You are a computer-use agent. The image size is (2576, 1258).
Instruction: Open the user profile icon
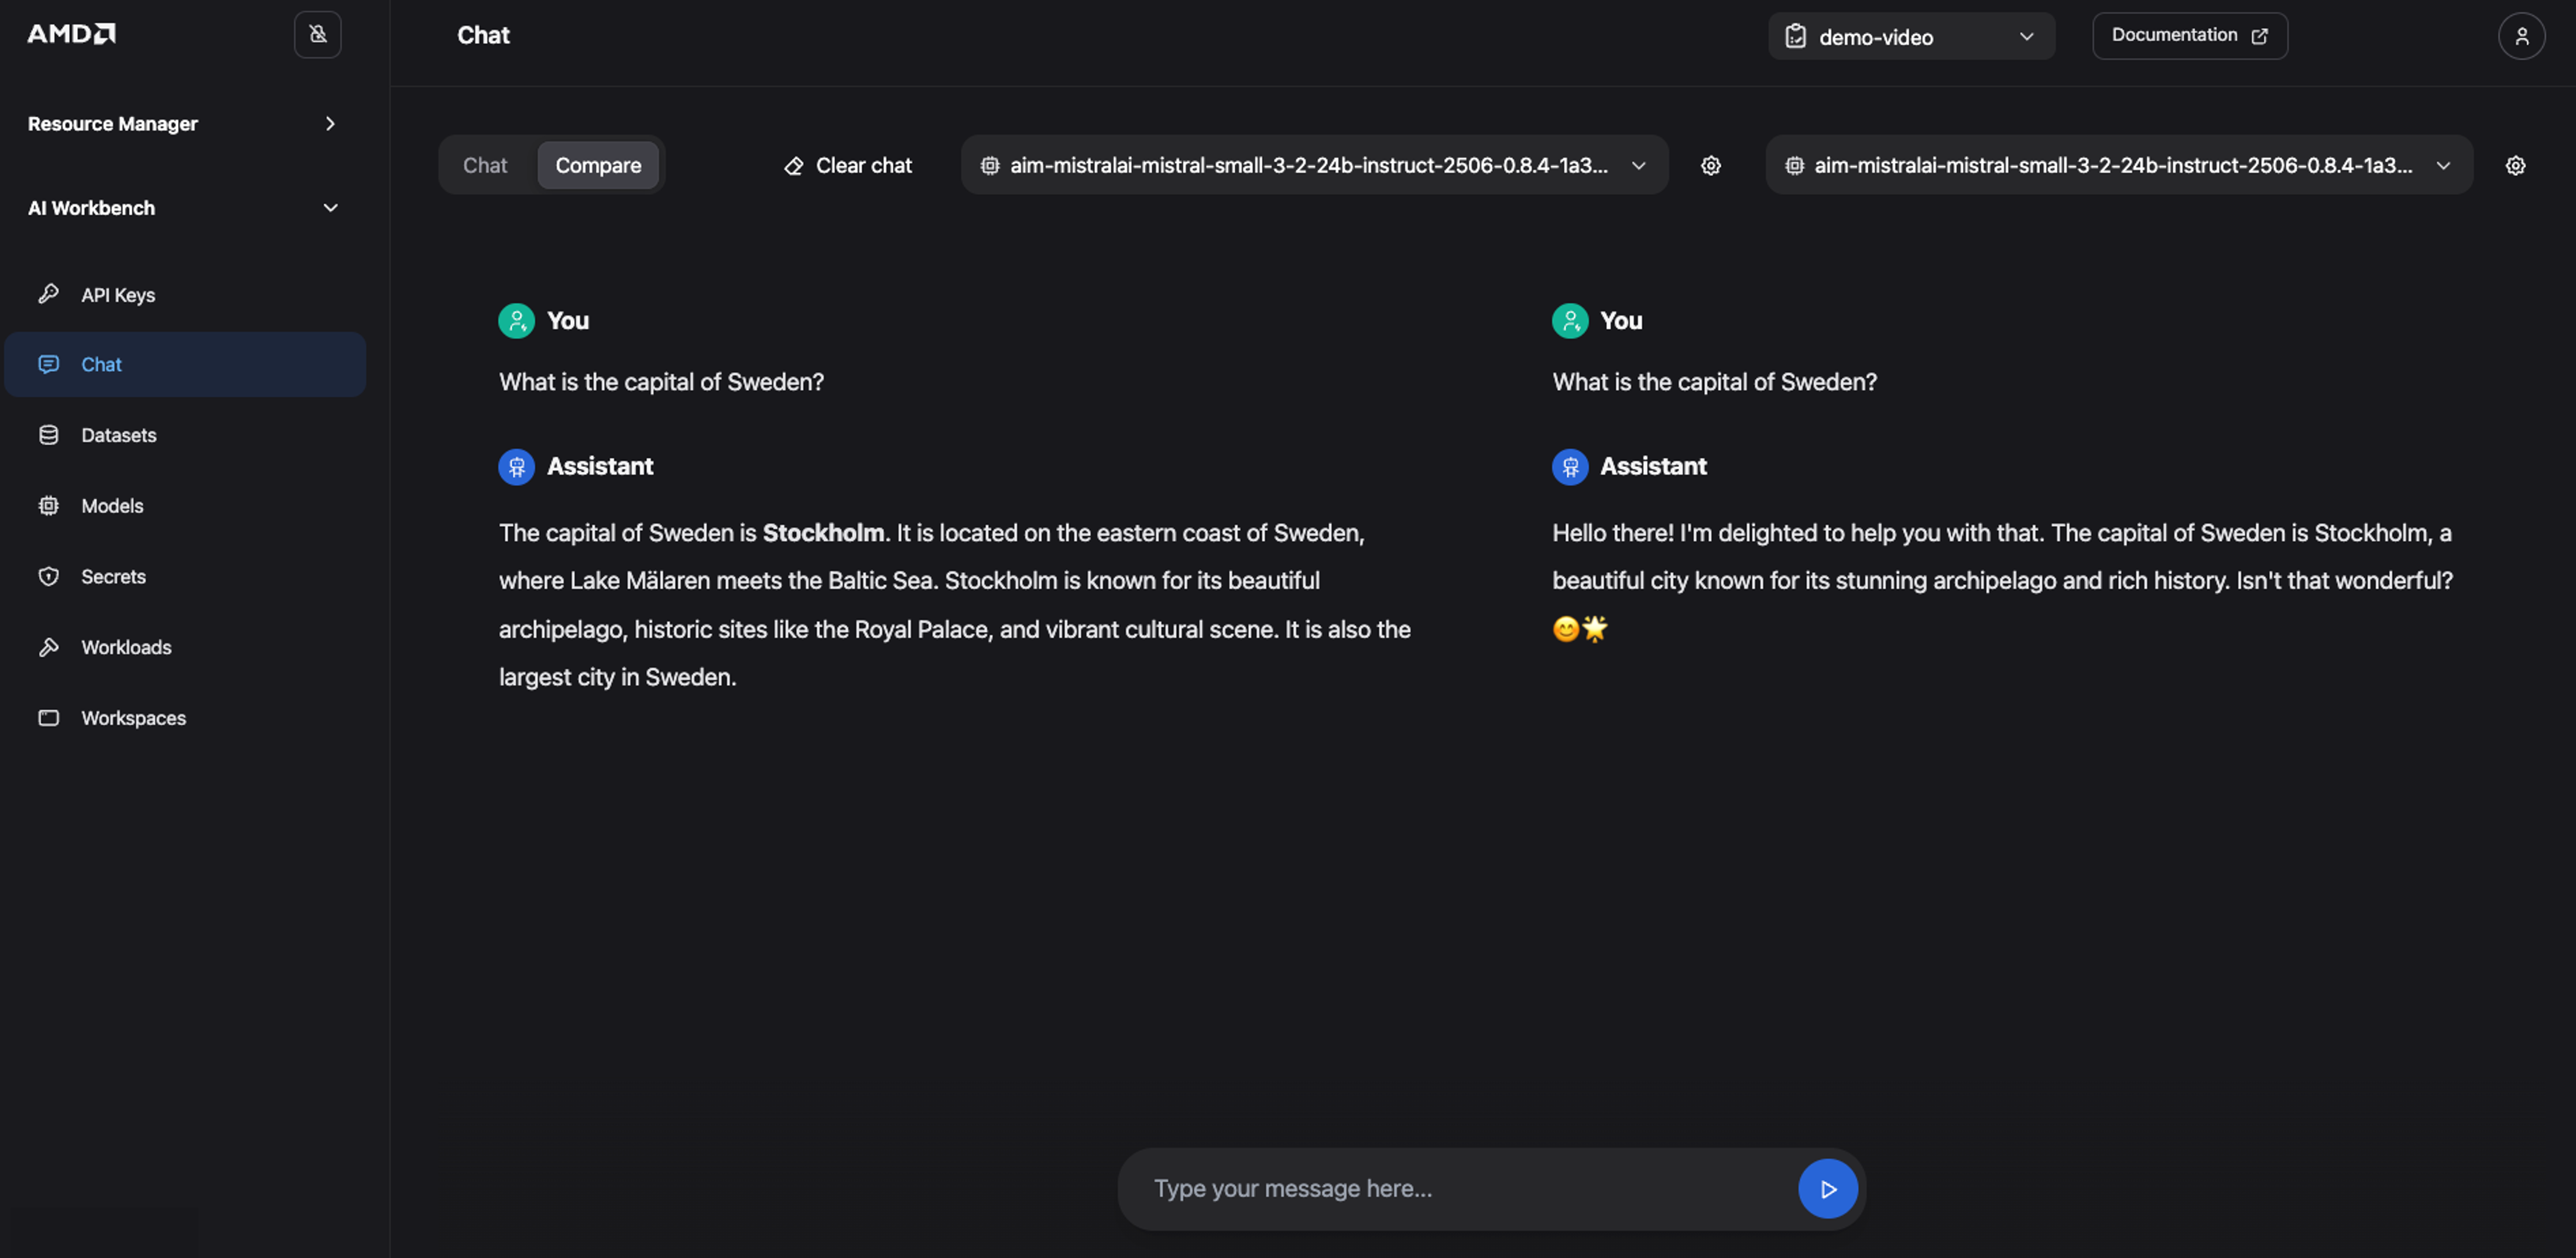pyautogui.click(x=2521, y=36)
